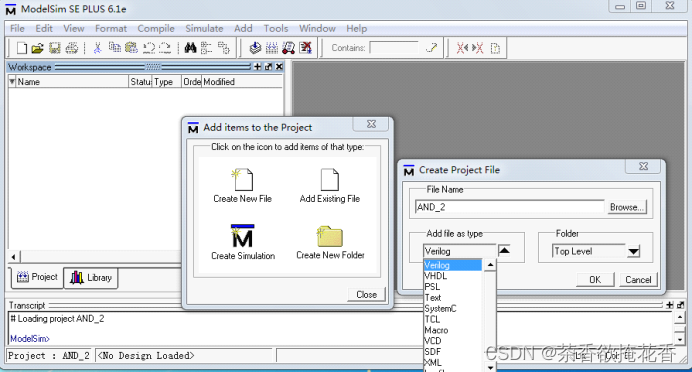The height and width of the screenshot is (372, 692).
Task: Click the file type list scroll down arrow
Action: pyautogui.click(x=490, y=367)
